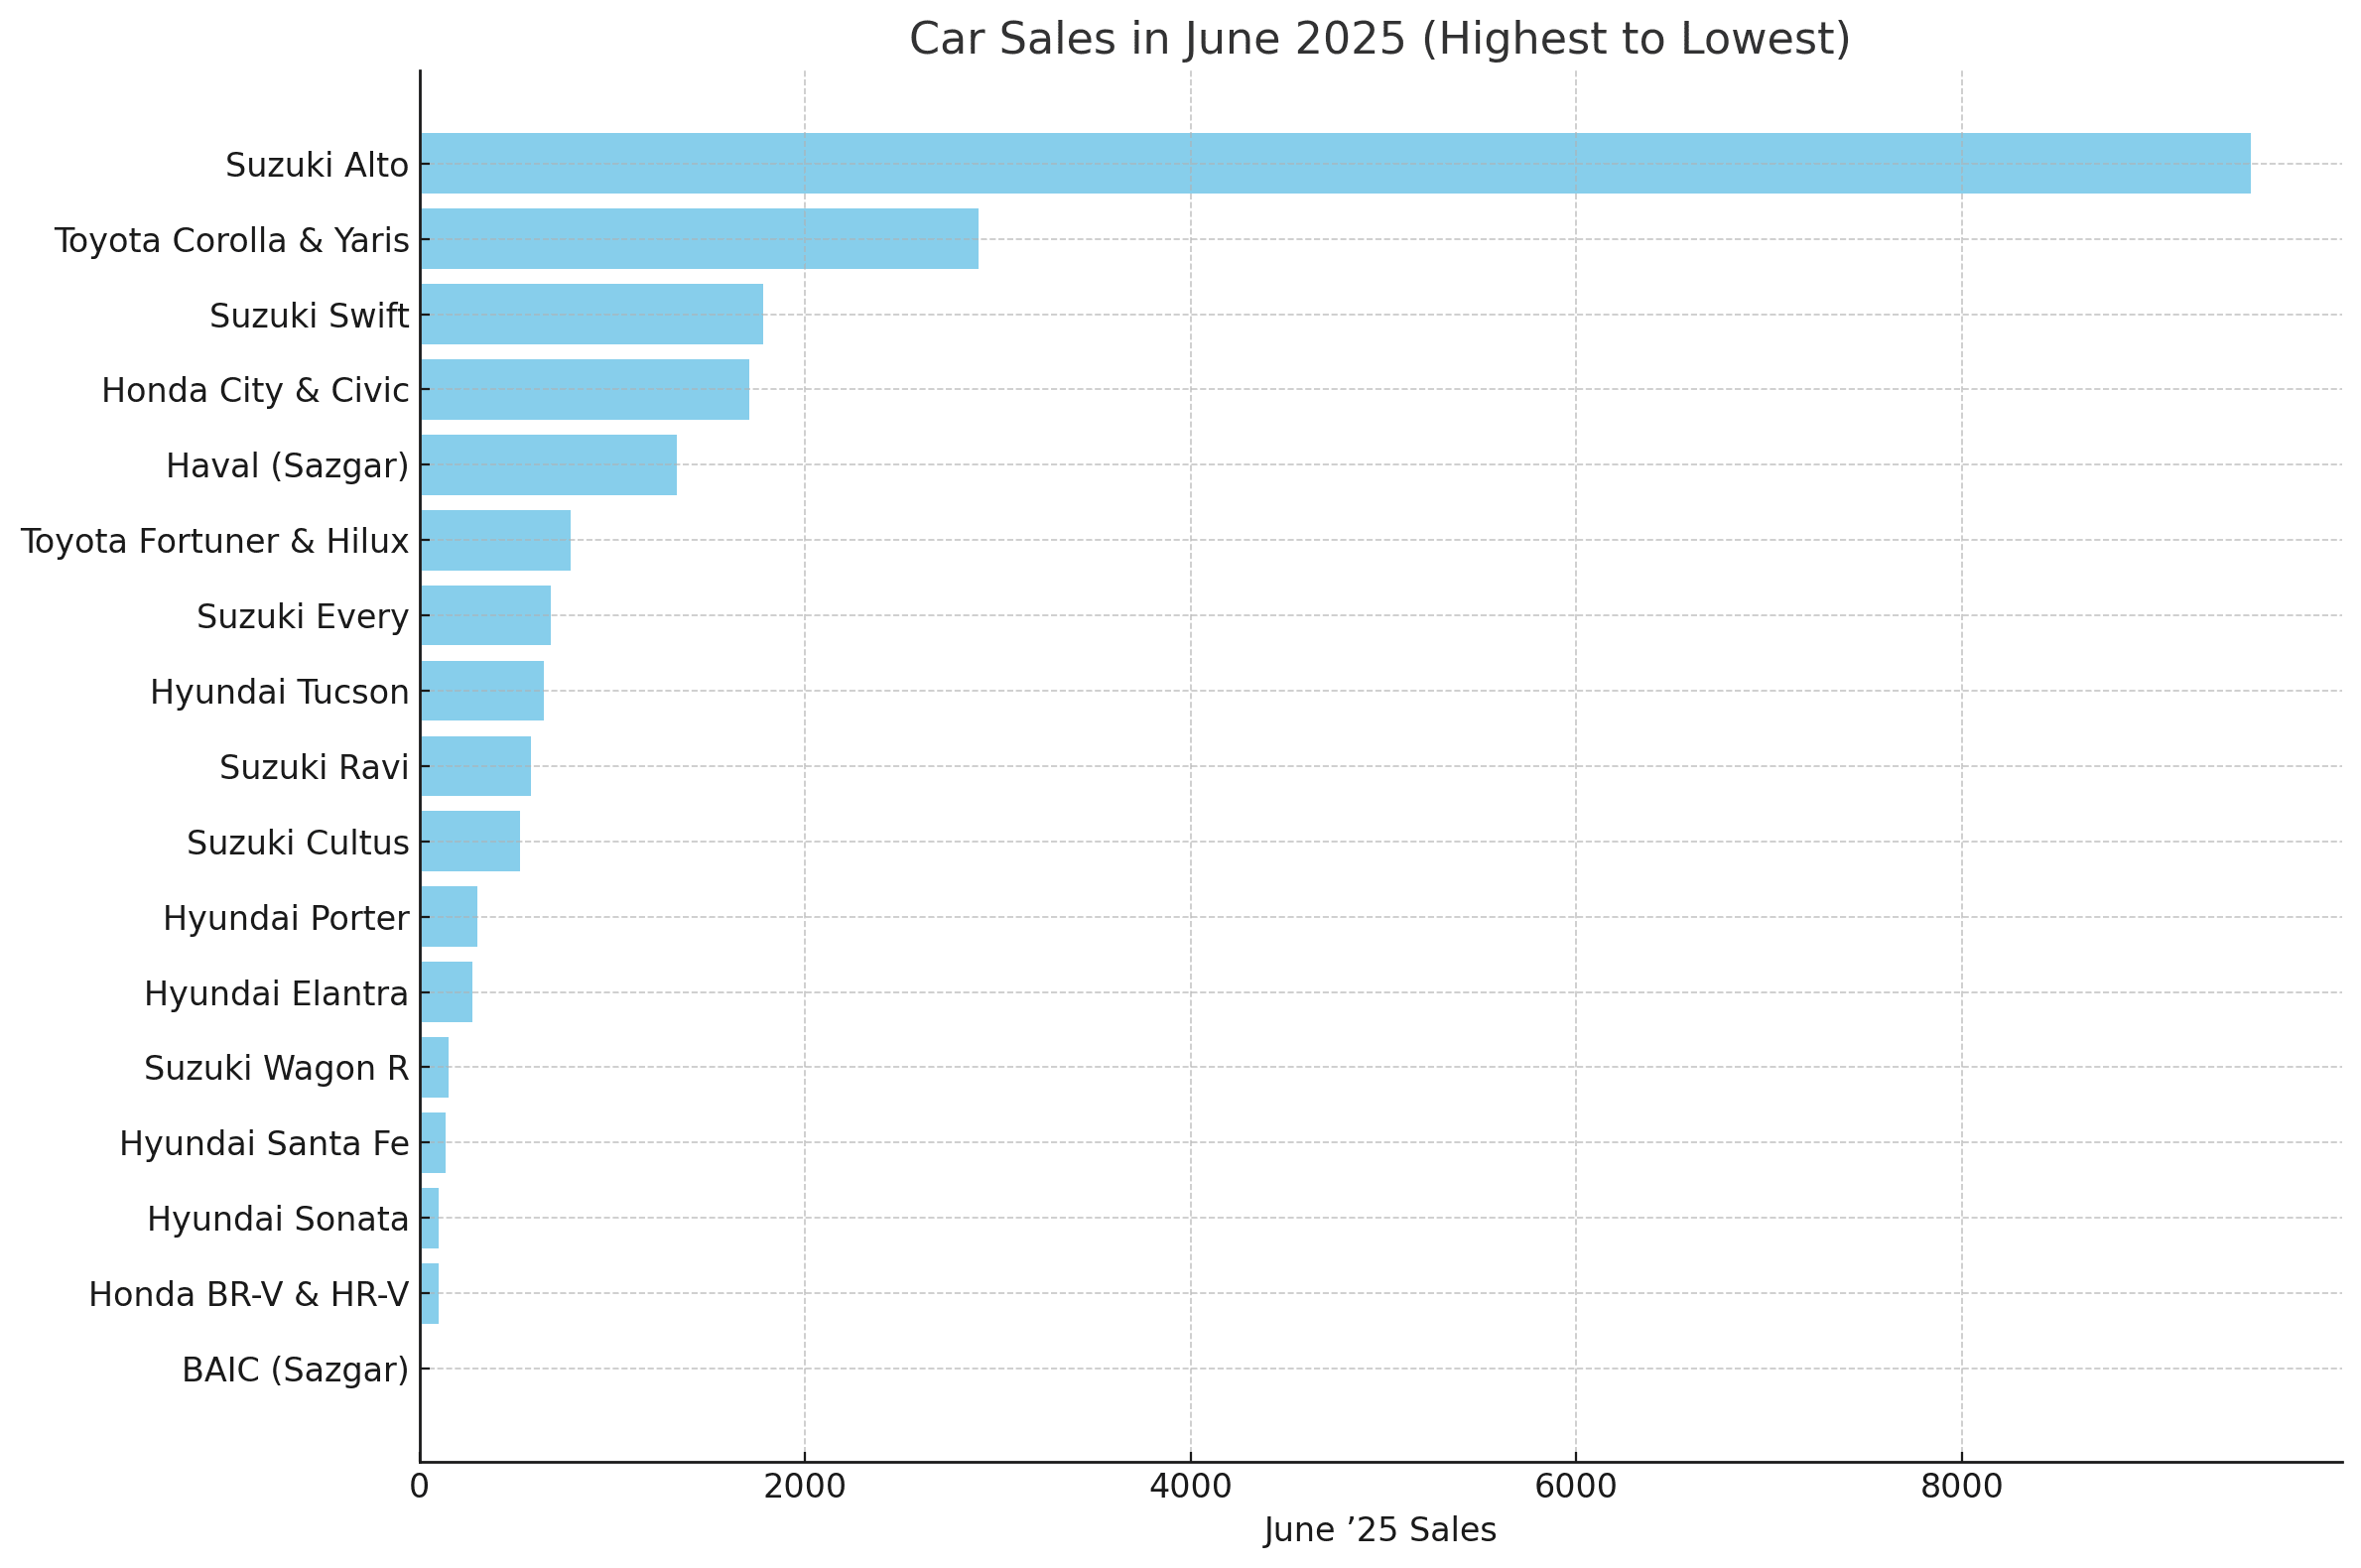Click the Hyundai Porter bar
Screen dimensions: 2361x1568
(449, 917)
